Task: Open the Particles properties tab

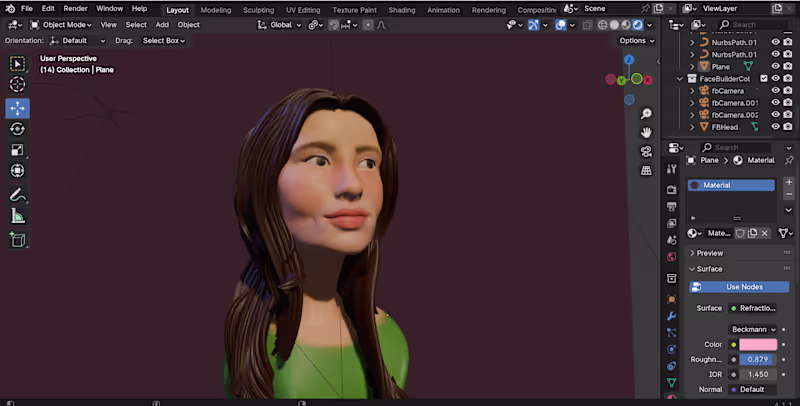Action: 671,333
